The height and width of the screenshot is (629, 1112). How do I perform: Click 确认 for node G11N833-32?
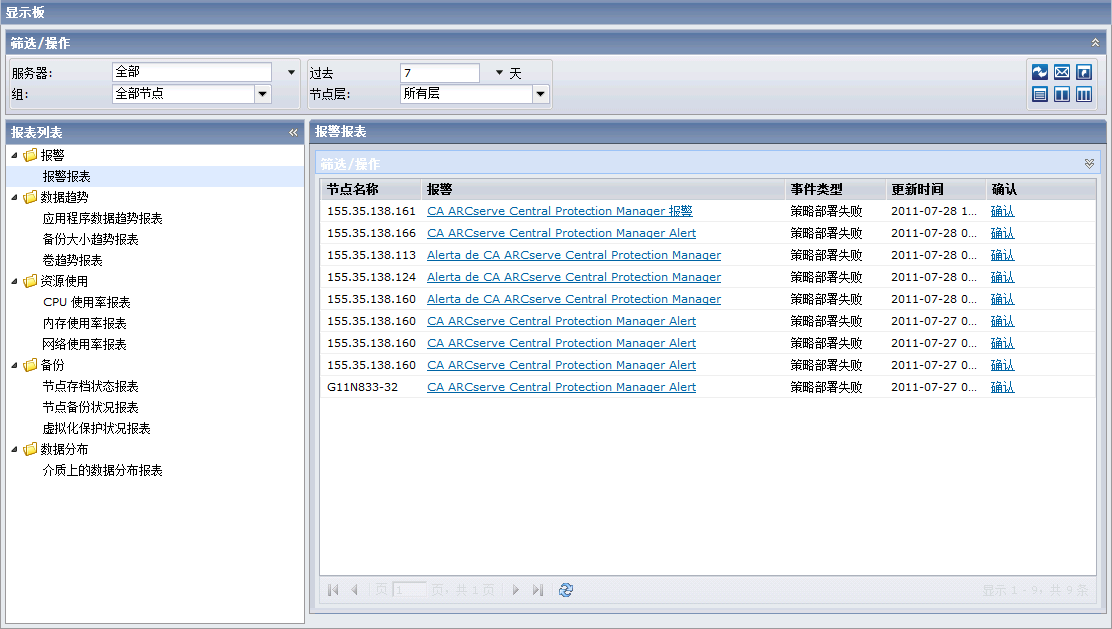[x=1002, y=387]
